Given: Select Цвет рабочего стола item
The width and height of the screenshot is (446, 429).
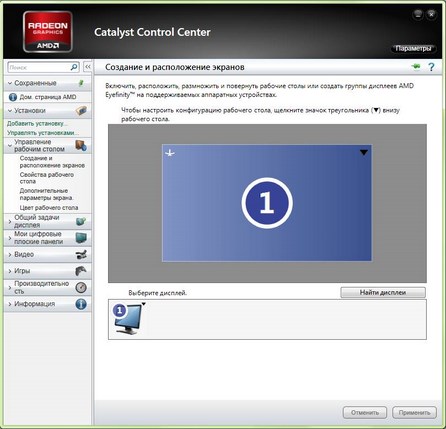Looking at the screenshot, I should [49, 208].
